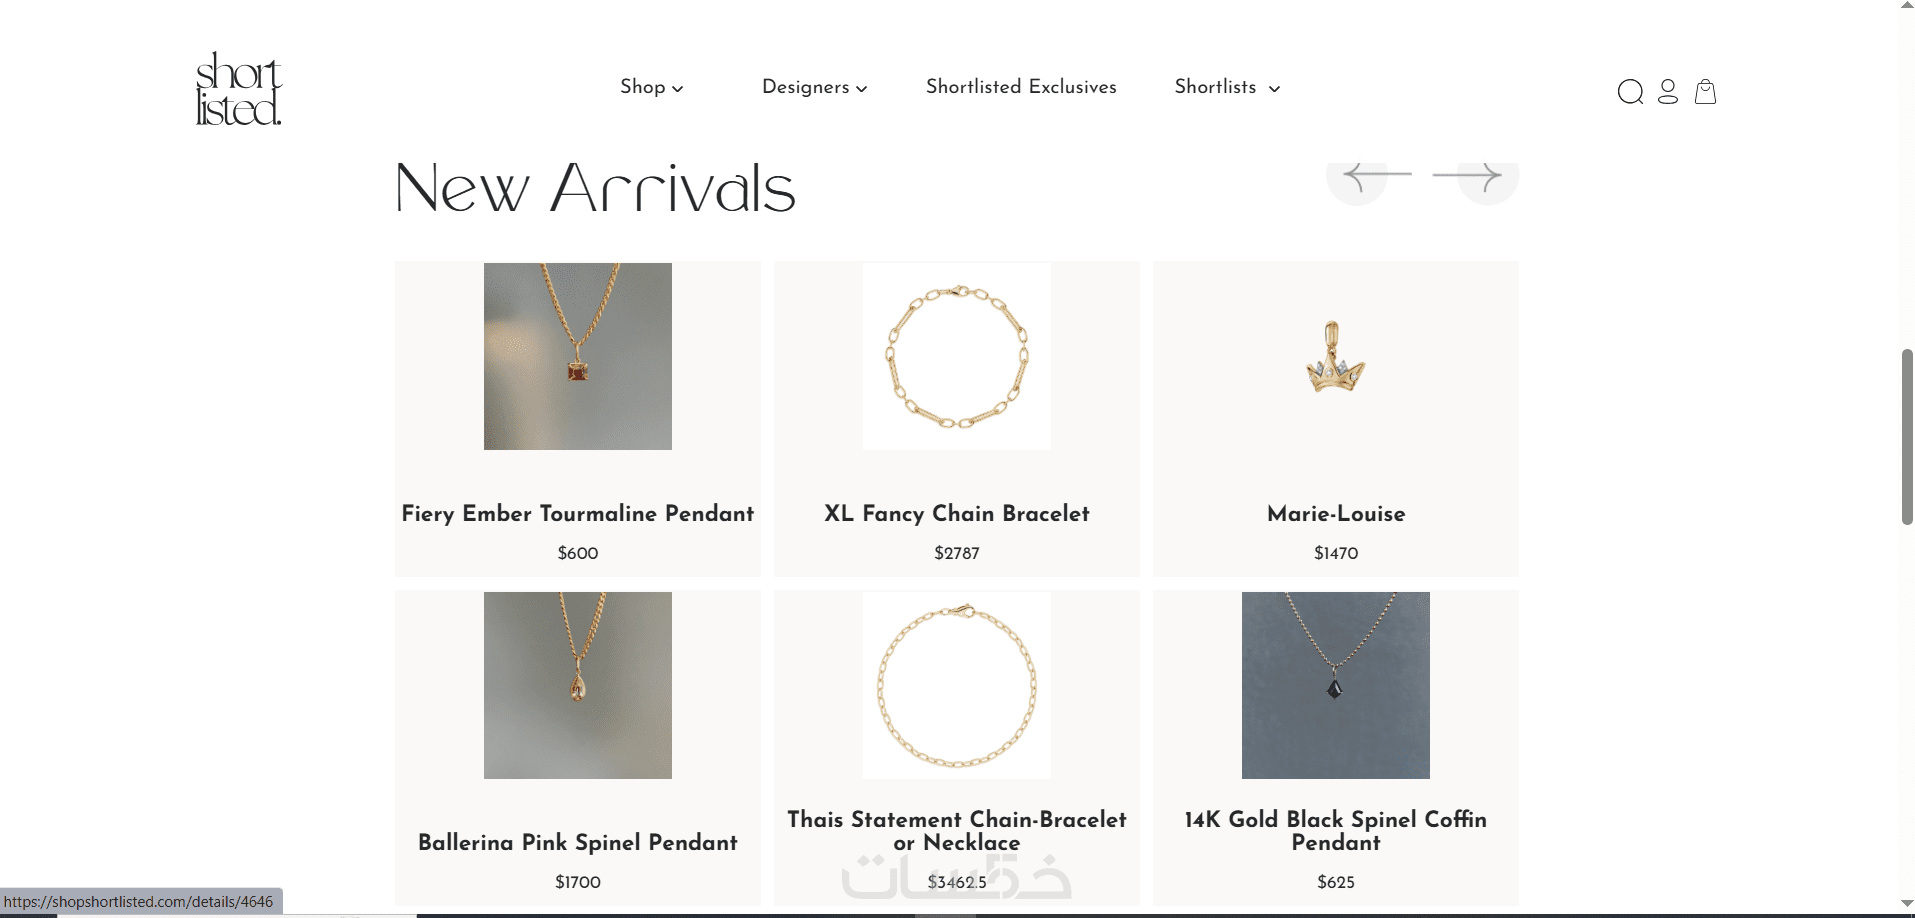Screen dimensions: 1915x918
Task: Select Ballerina Pink Spinel Pendant title
Action: pyautogui.click(x=578, y=843)
